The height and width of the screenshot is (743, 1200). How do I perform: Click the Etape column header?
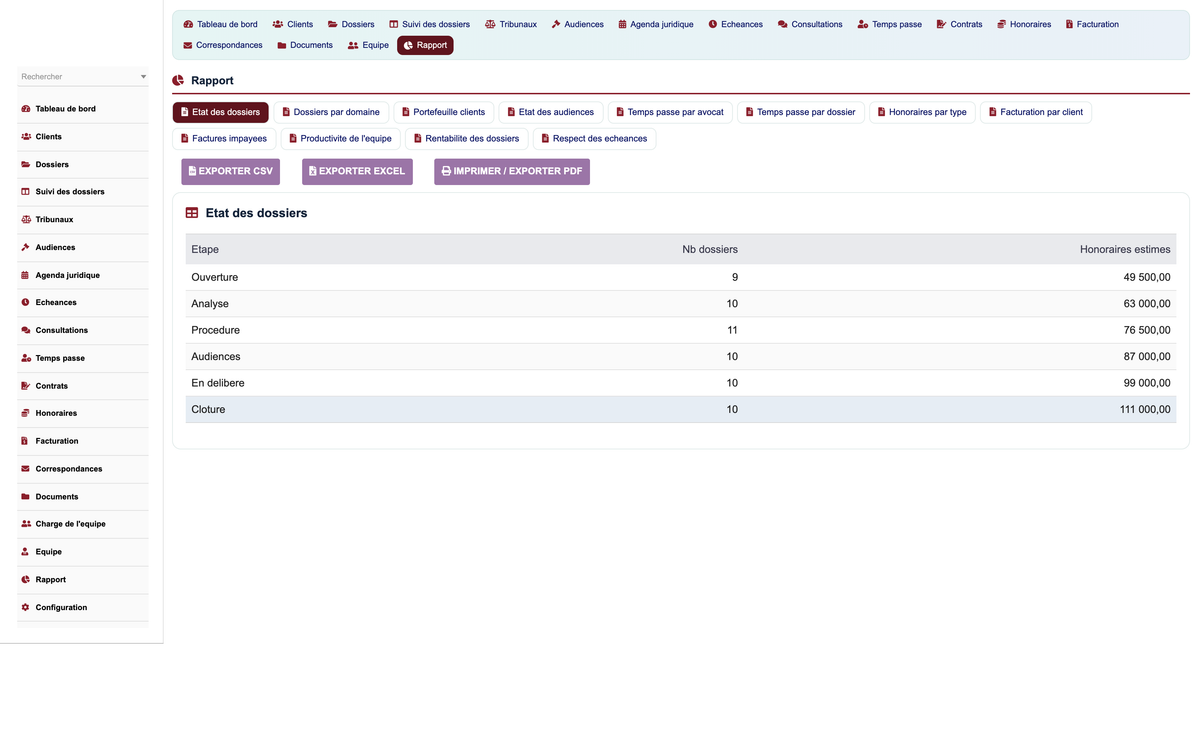205,249
